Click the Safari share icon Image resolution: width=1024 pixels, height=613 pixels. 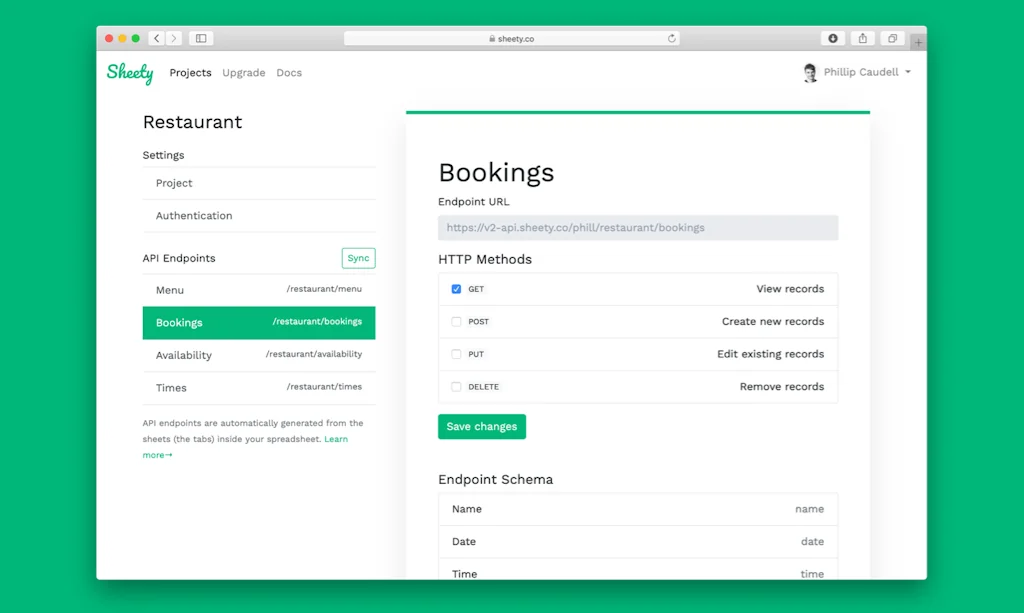(x=862, y=38)
